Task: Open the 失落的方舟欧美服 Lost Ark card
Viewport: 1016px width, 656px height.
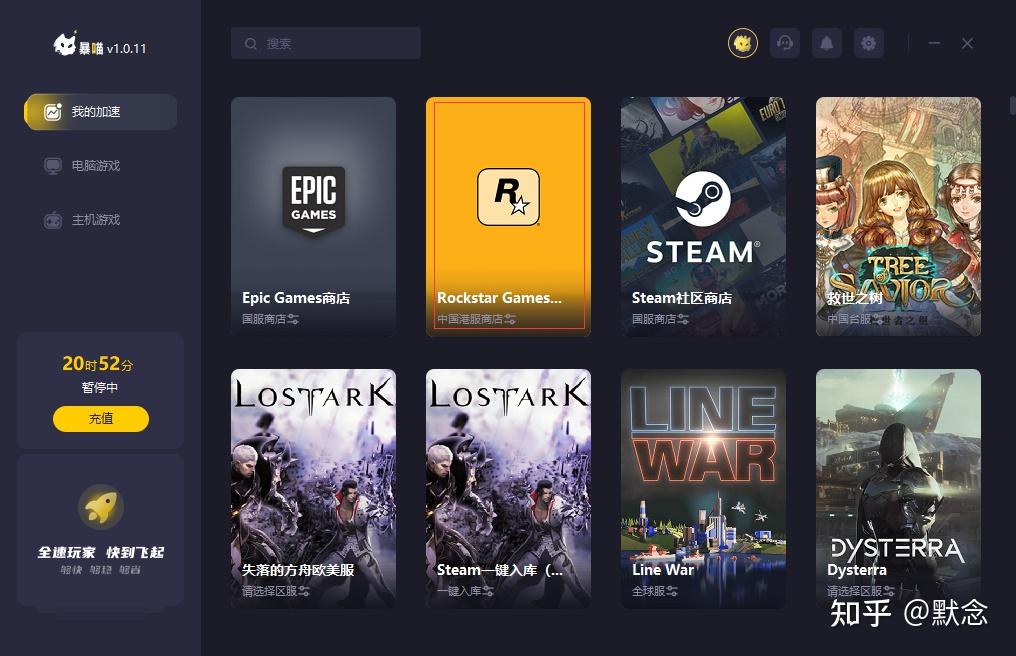Action: click(x=314, y=489)
